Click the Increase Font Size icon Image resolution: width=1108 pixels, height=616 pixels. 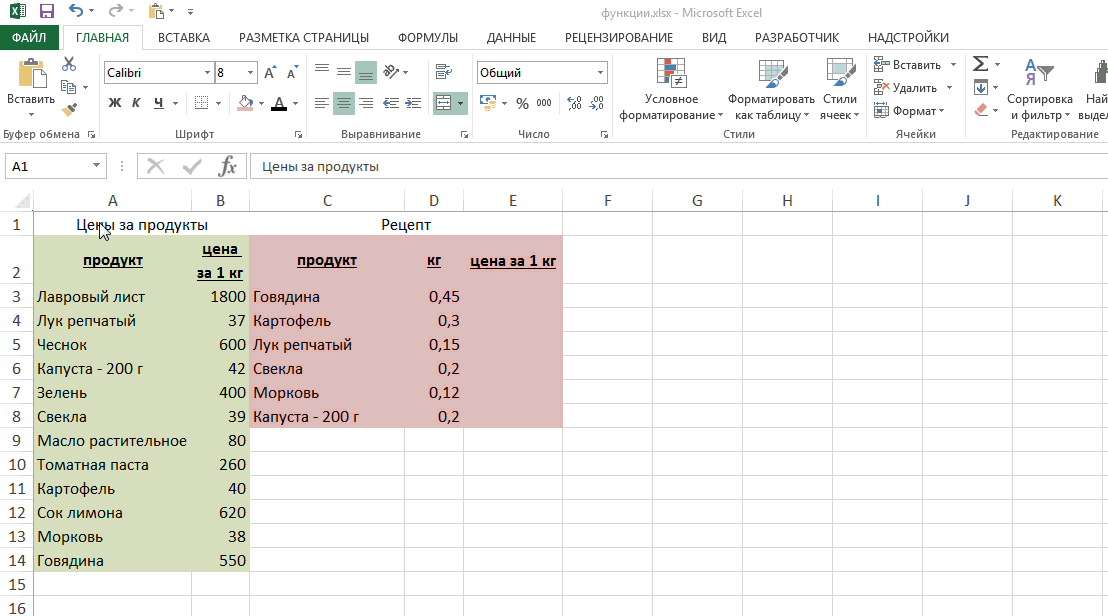point(270,73)
